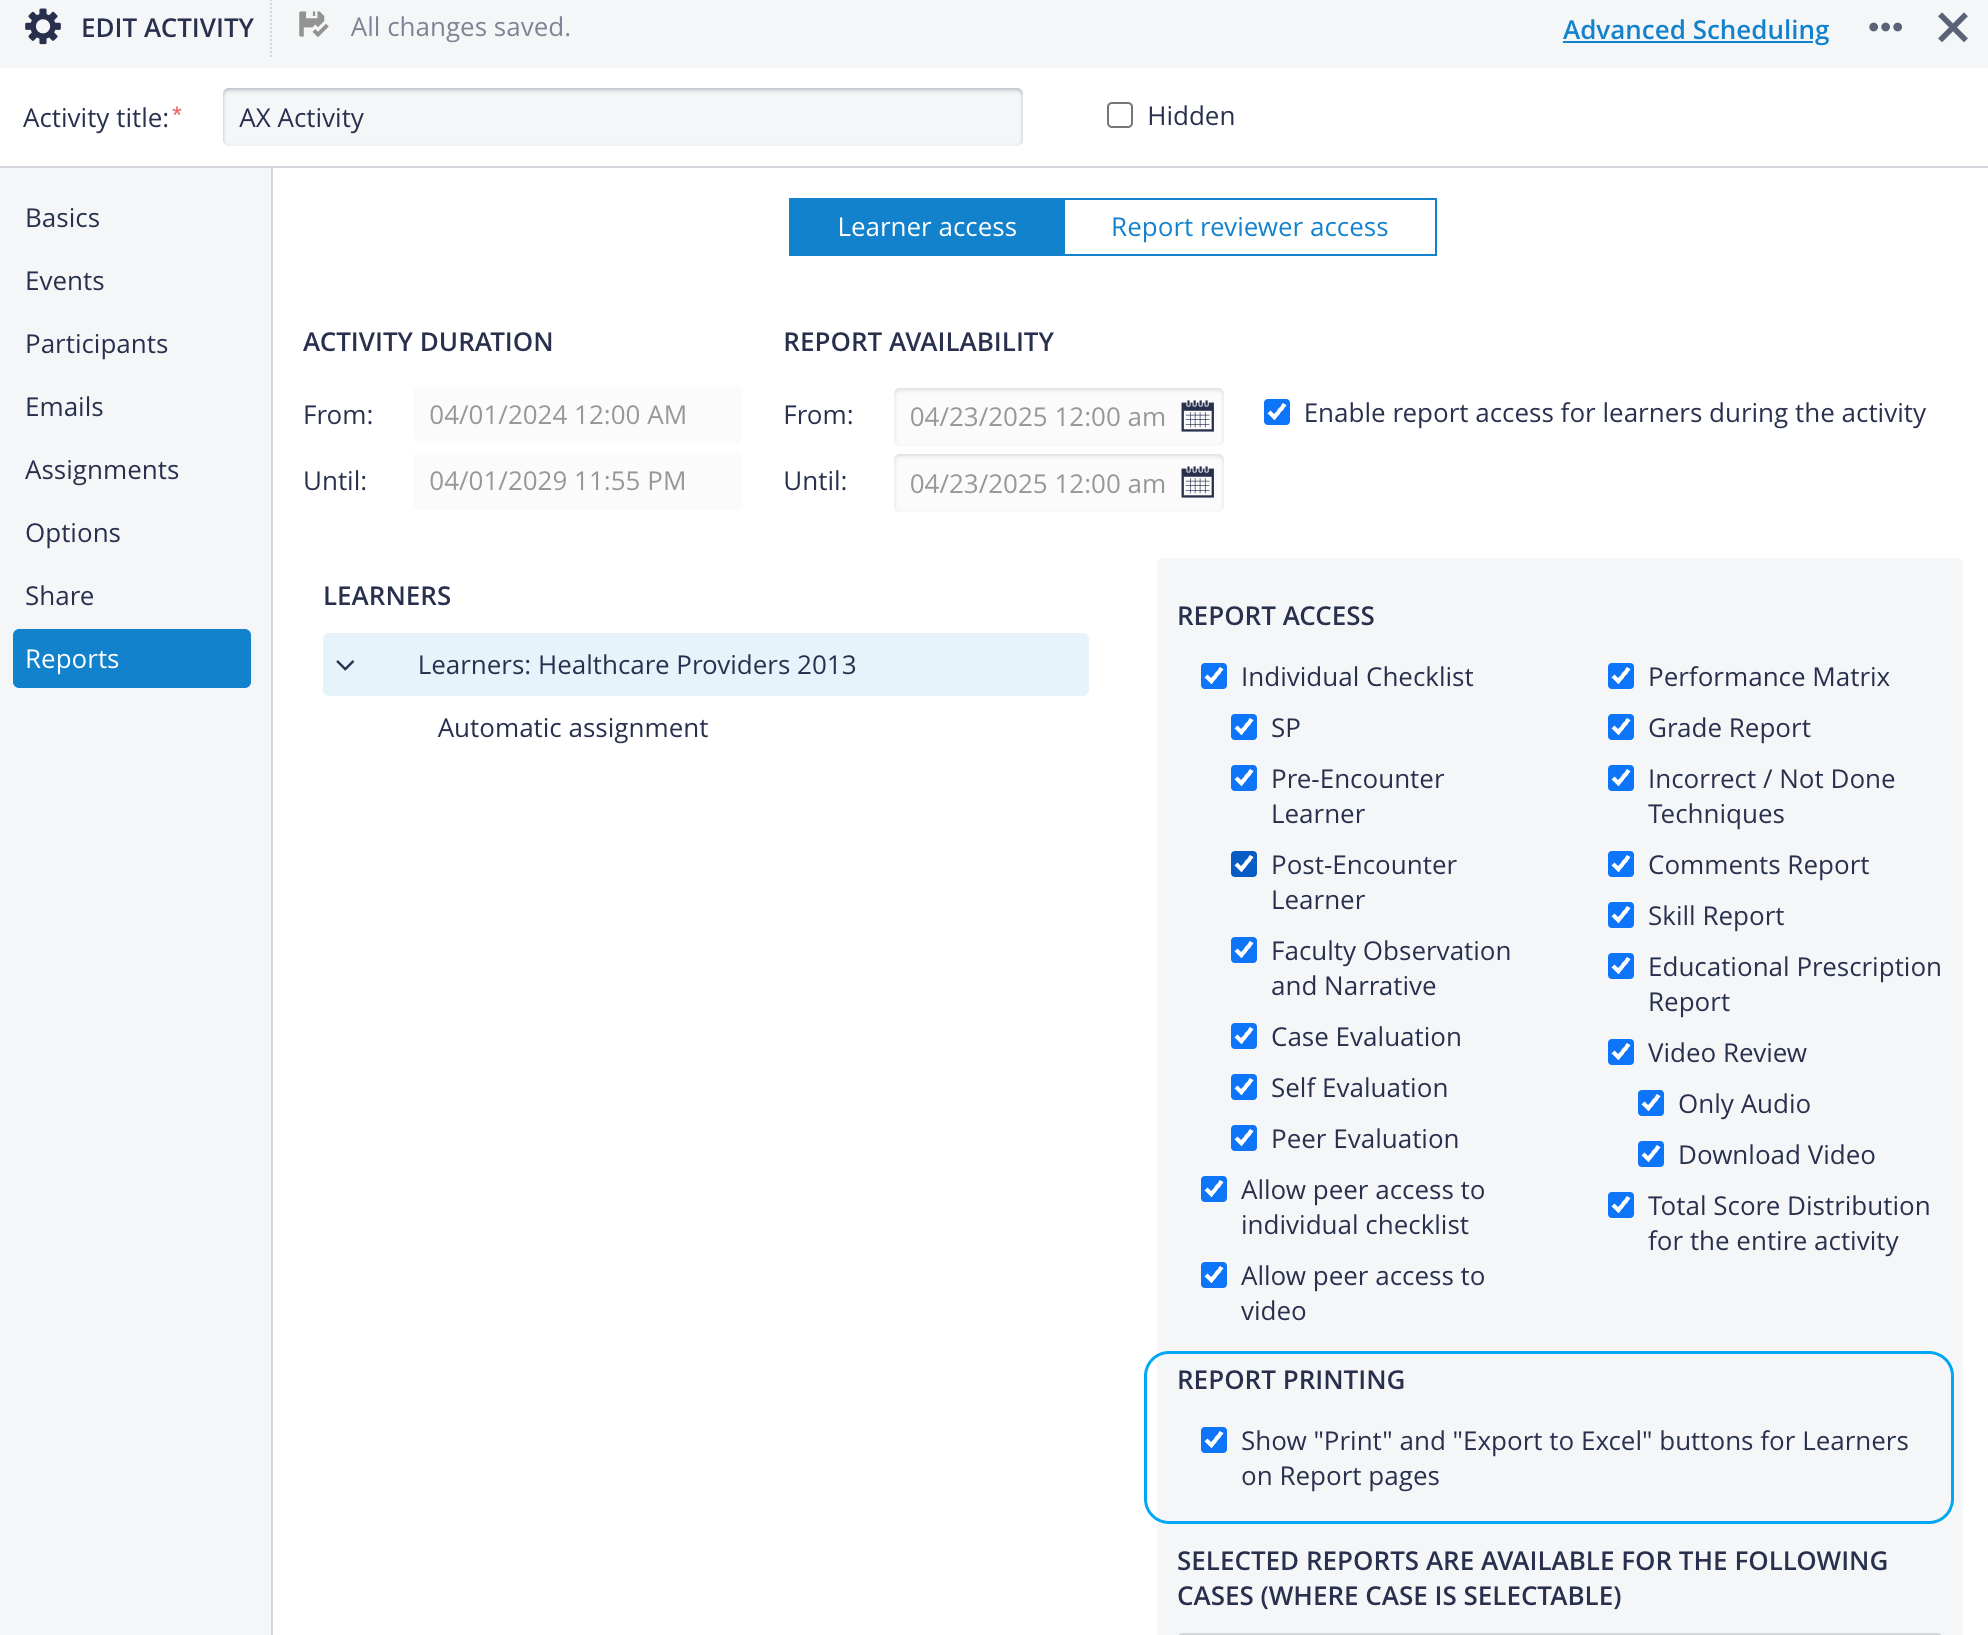Toggle the Hidden checkbox
The width and height of the screenshot is (1988, 1635).
click(1120, 116)
